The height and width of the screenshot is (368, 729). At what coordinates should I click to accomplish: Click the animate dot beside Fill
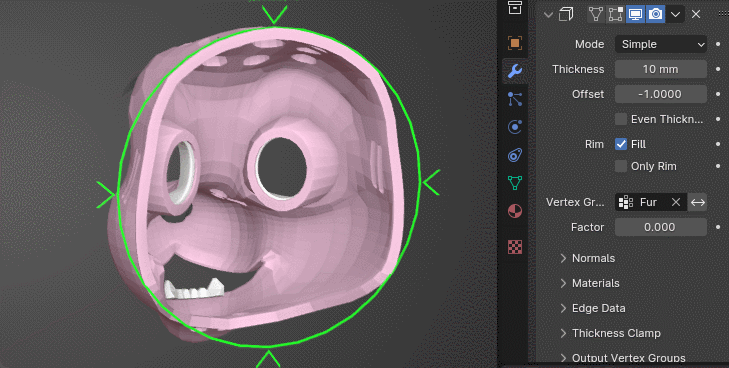pos(718,144)
